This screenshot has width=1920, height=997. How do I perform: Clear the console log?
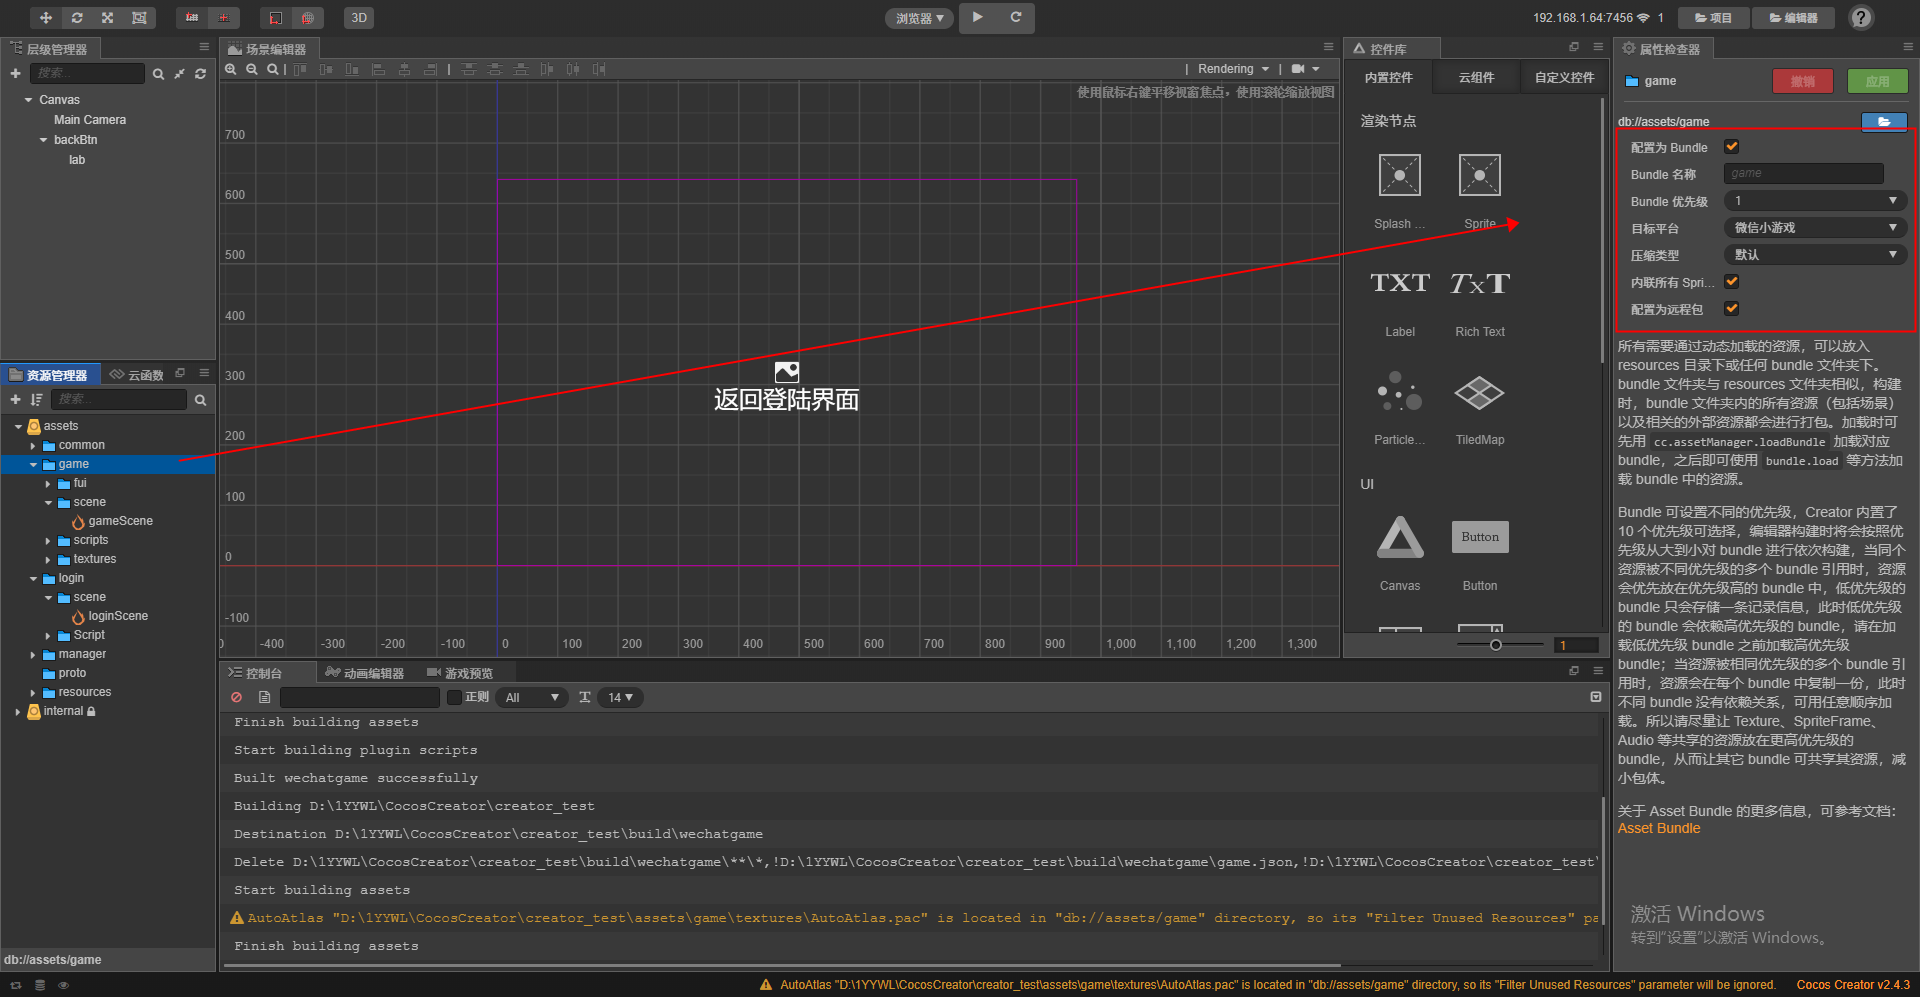(237, 698)
